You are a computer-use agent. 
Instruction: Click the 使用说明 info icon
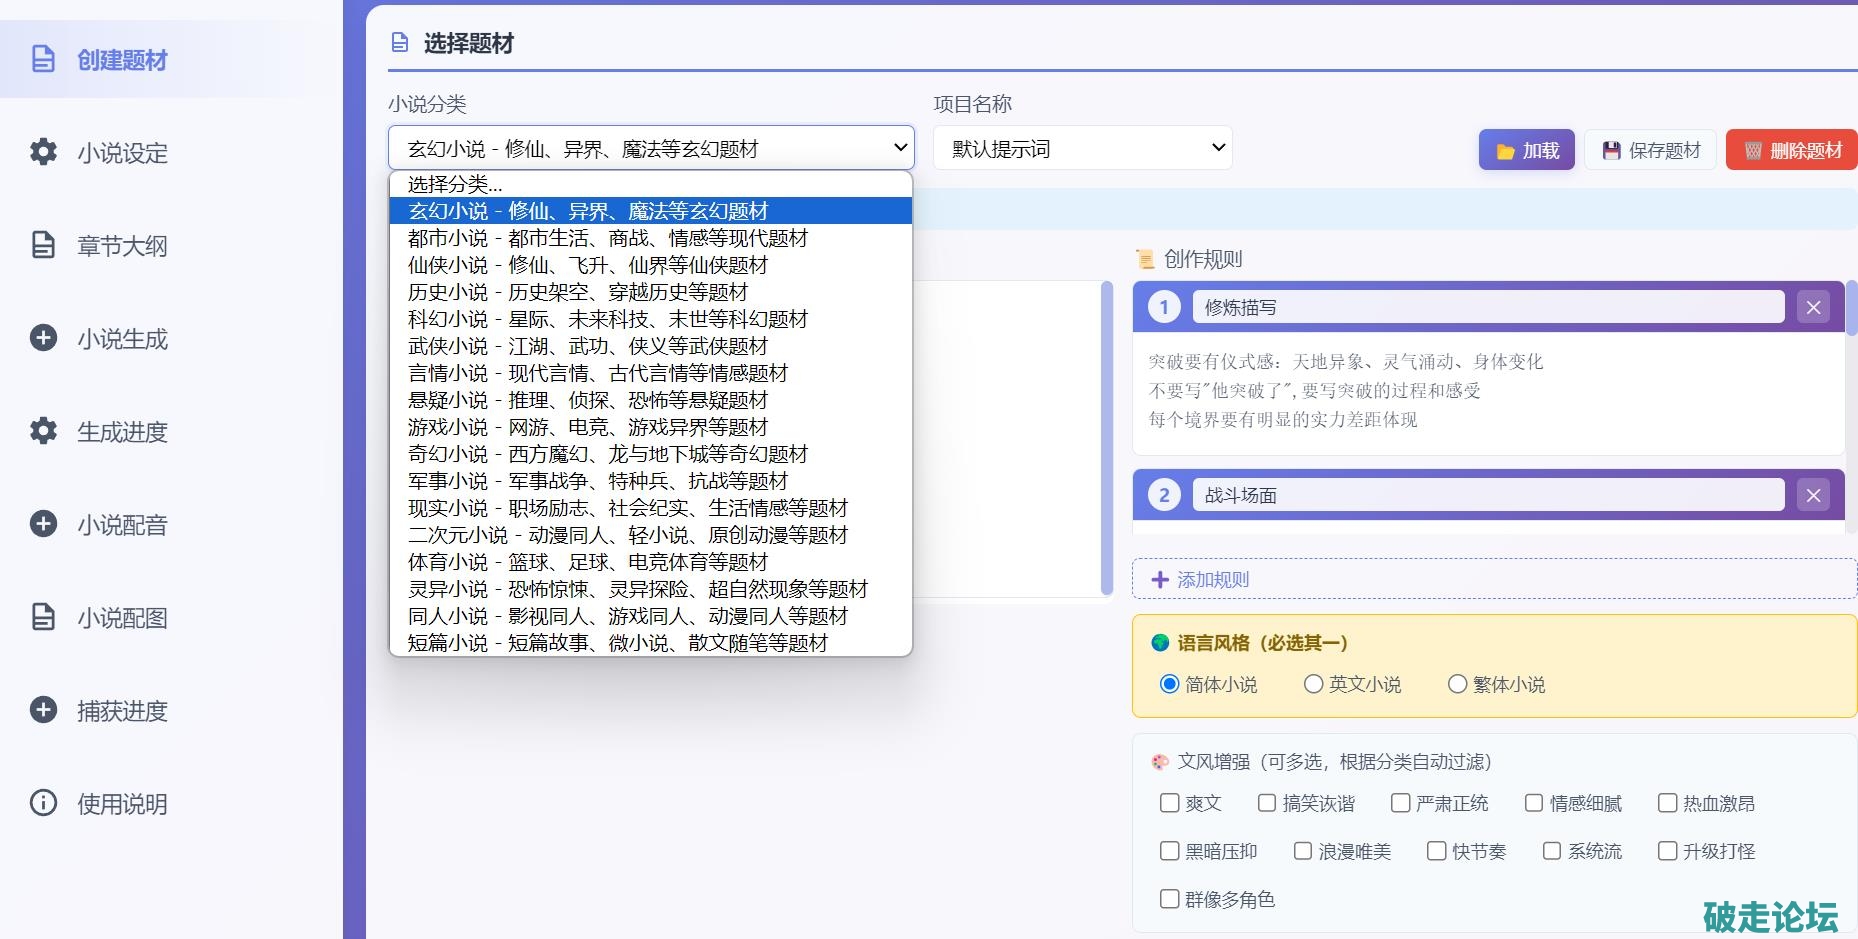[x=43, y=803]
